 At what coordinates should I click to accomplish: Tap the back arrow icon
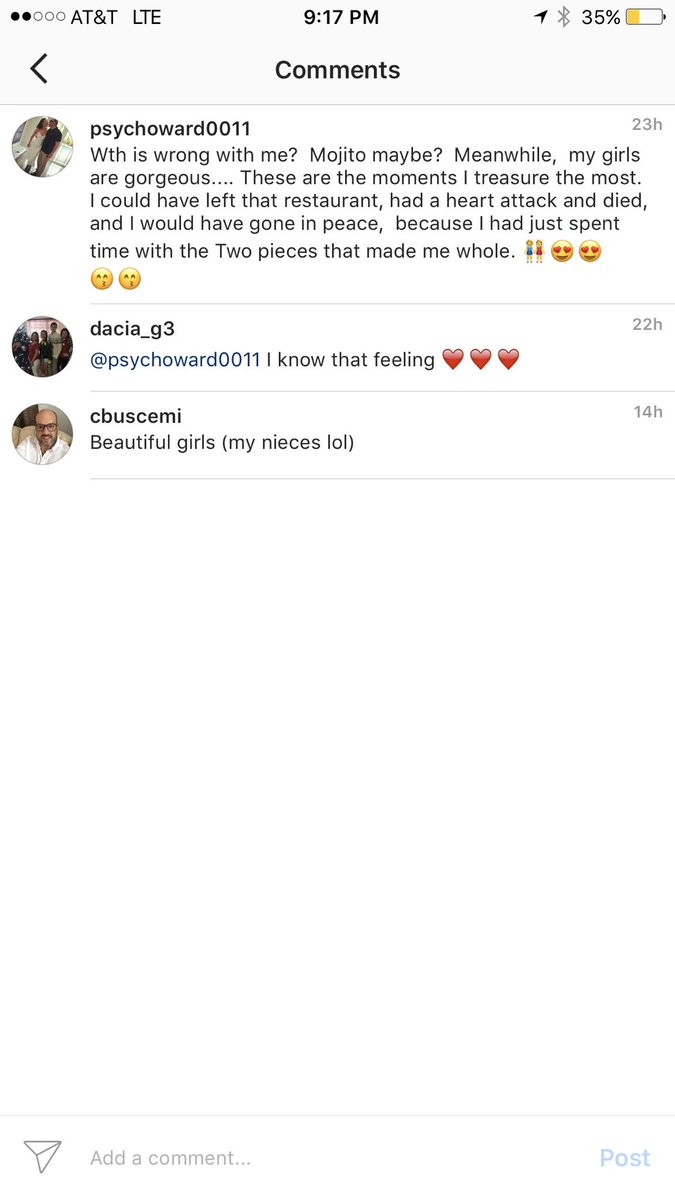[x=38, y=68]
